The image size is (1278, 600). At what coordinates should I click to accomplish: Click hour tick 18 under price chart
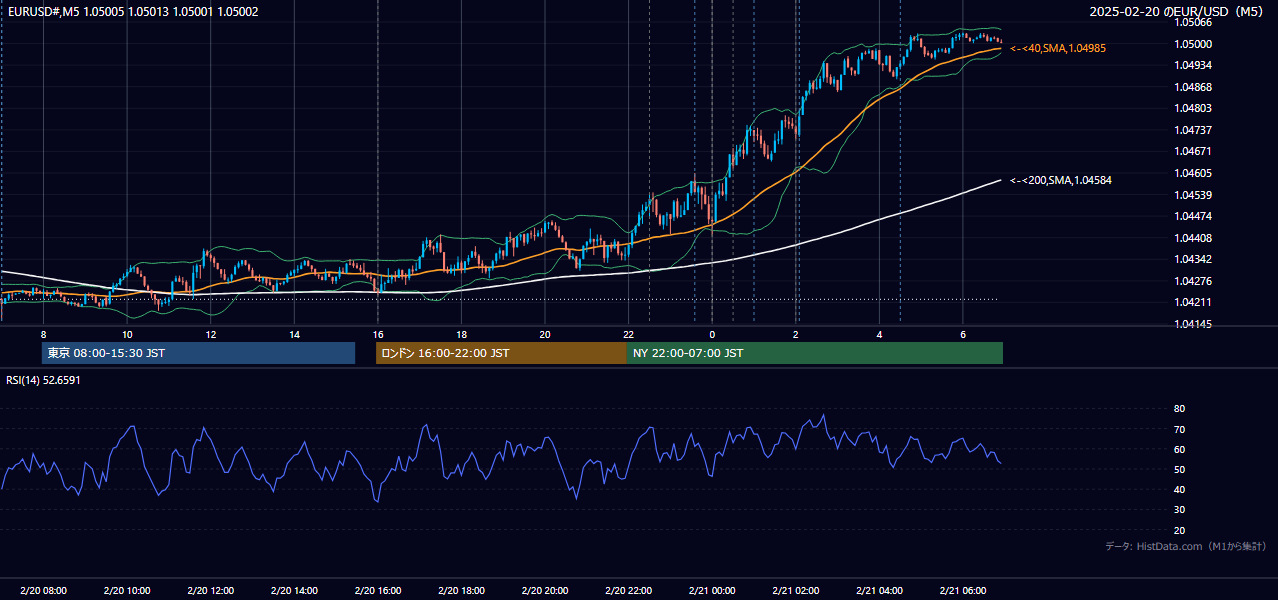461,334
